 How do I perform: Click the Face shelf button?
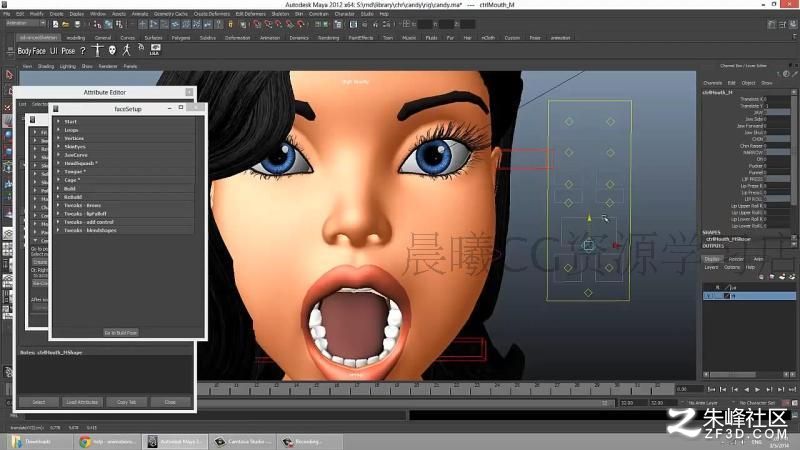(39, 51)
